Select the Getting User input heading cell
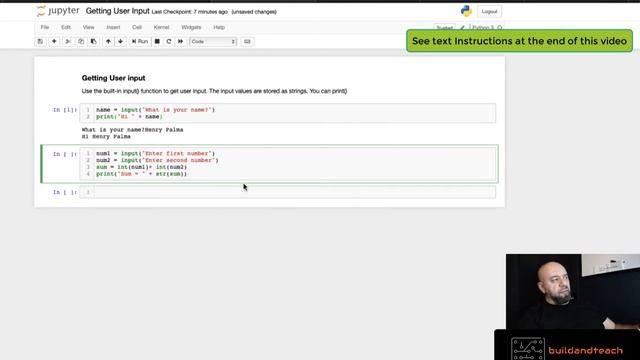Image resolution: width=640 pixels, height=360 pixels. click(x=113, y=78)
